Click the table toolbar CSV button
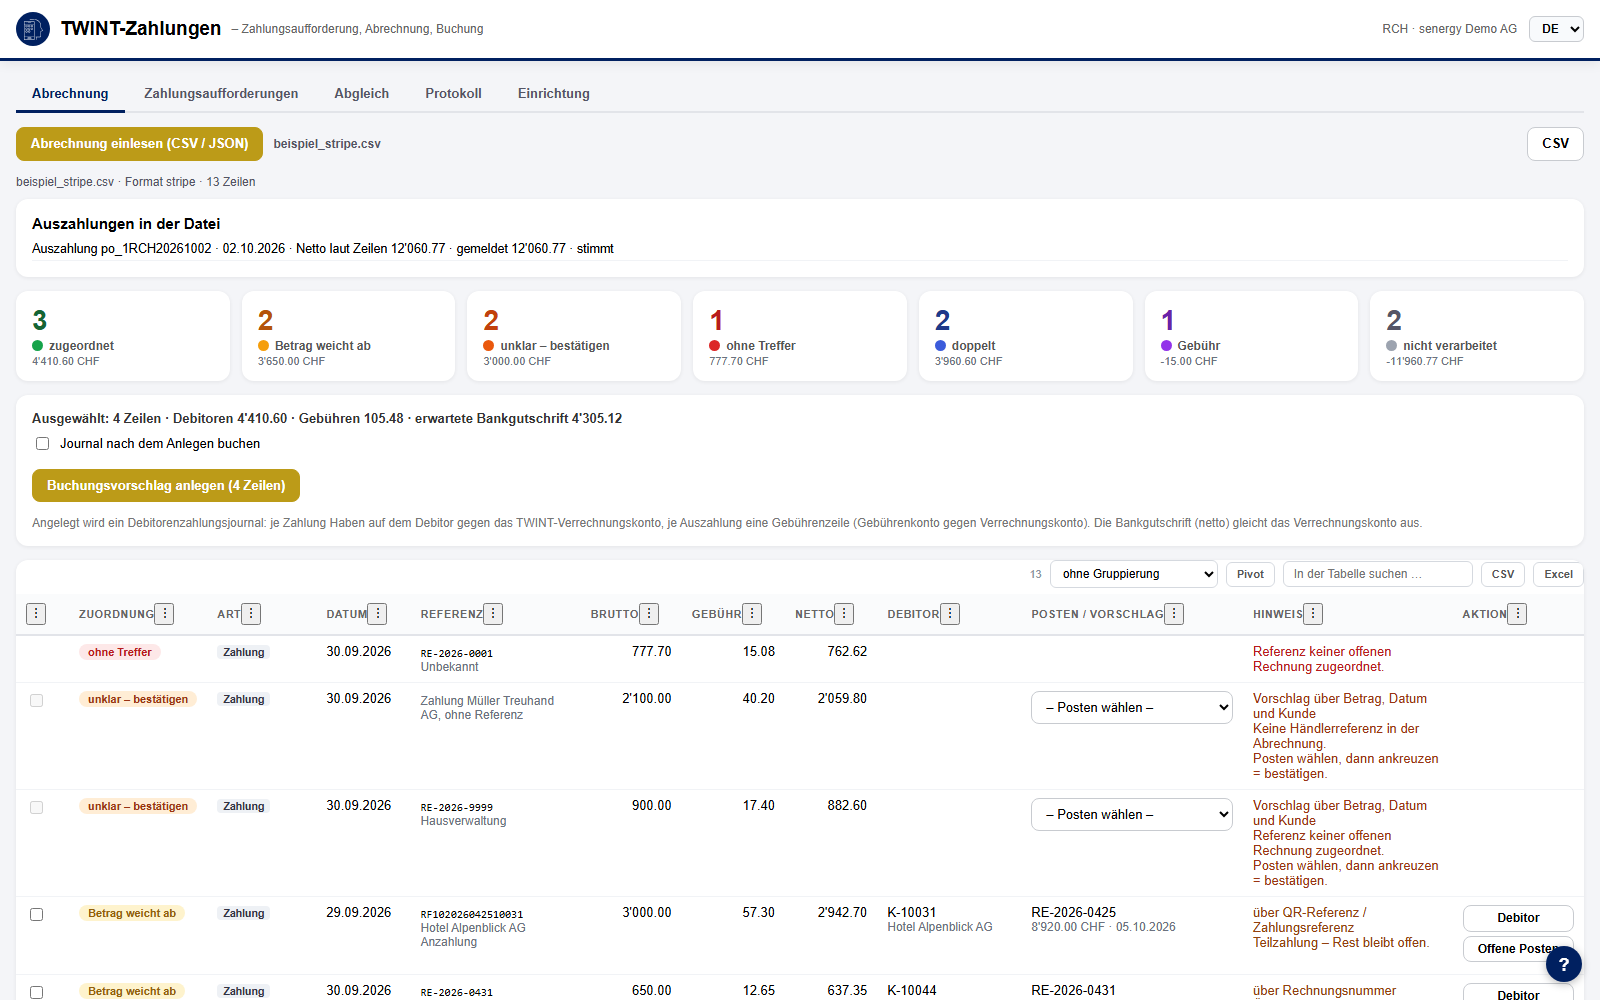This screenshot has height=1000, width=1600. tap(1503, 574)
